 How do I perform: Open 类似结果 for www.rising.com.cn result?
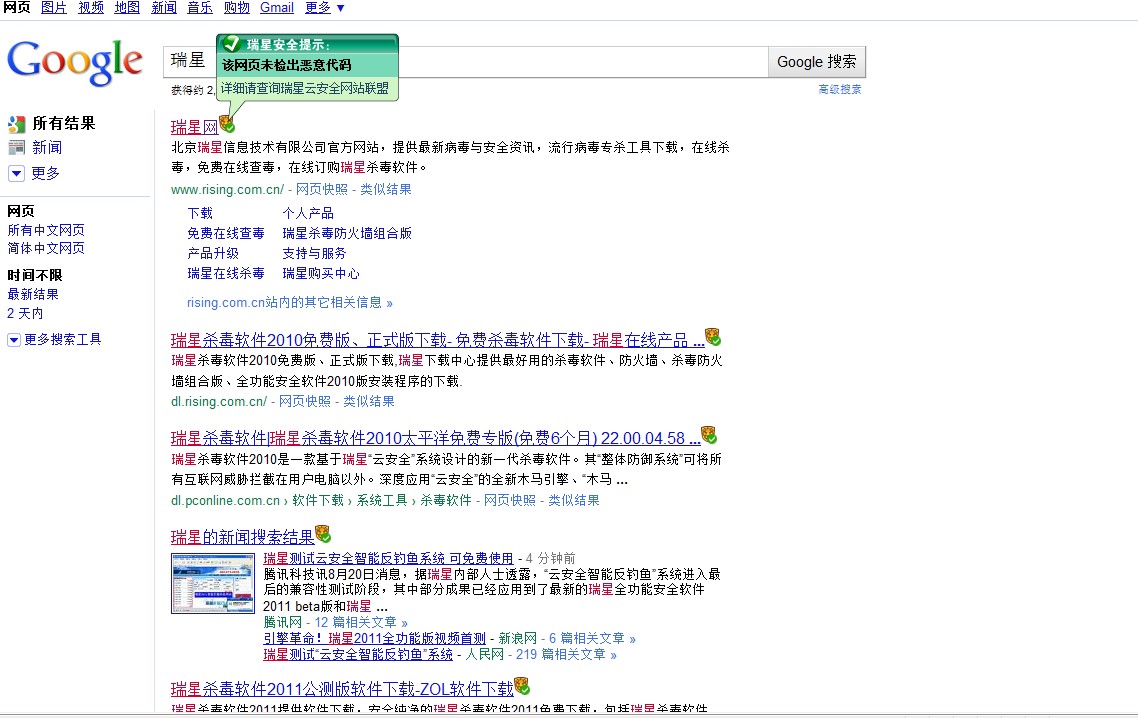(385, 189)
